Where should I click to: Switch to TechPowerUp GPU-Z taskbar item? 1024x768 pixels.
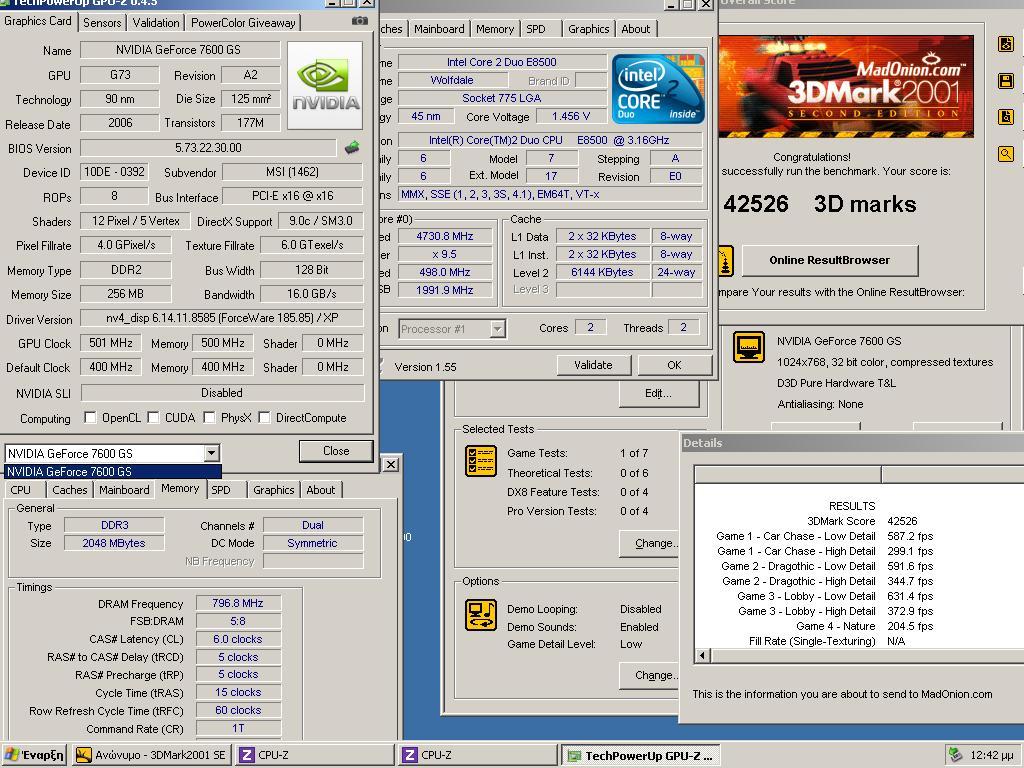point(640,755)
